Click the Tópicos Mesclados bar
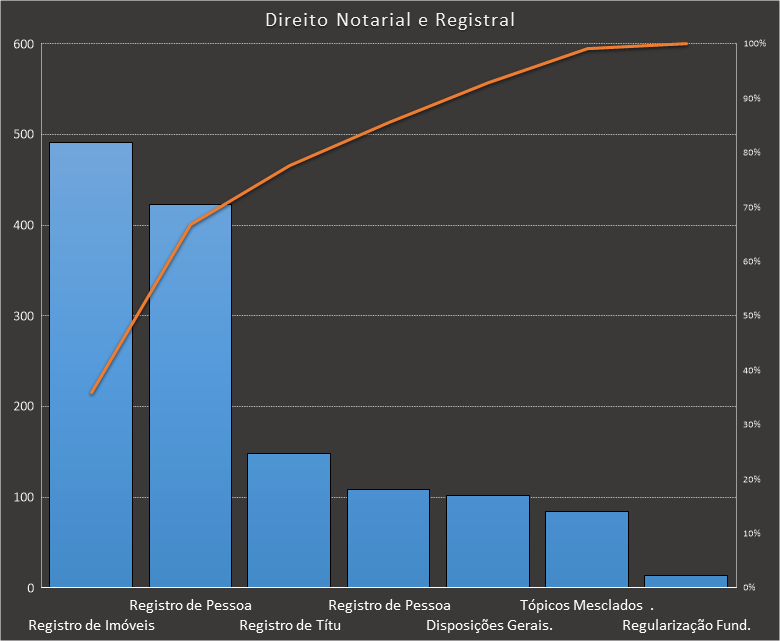 click(x=587, y=549)
